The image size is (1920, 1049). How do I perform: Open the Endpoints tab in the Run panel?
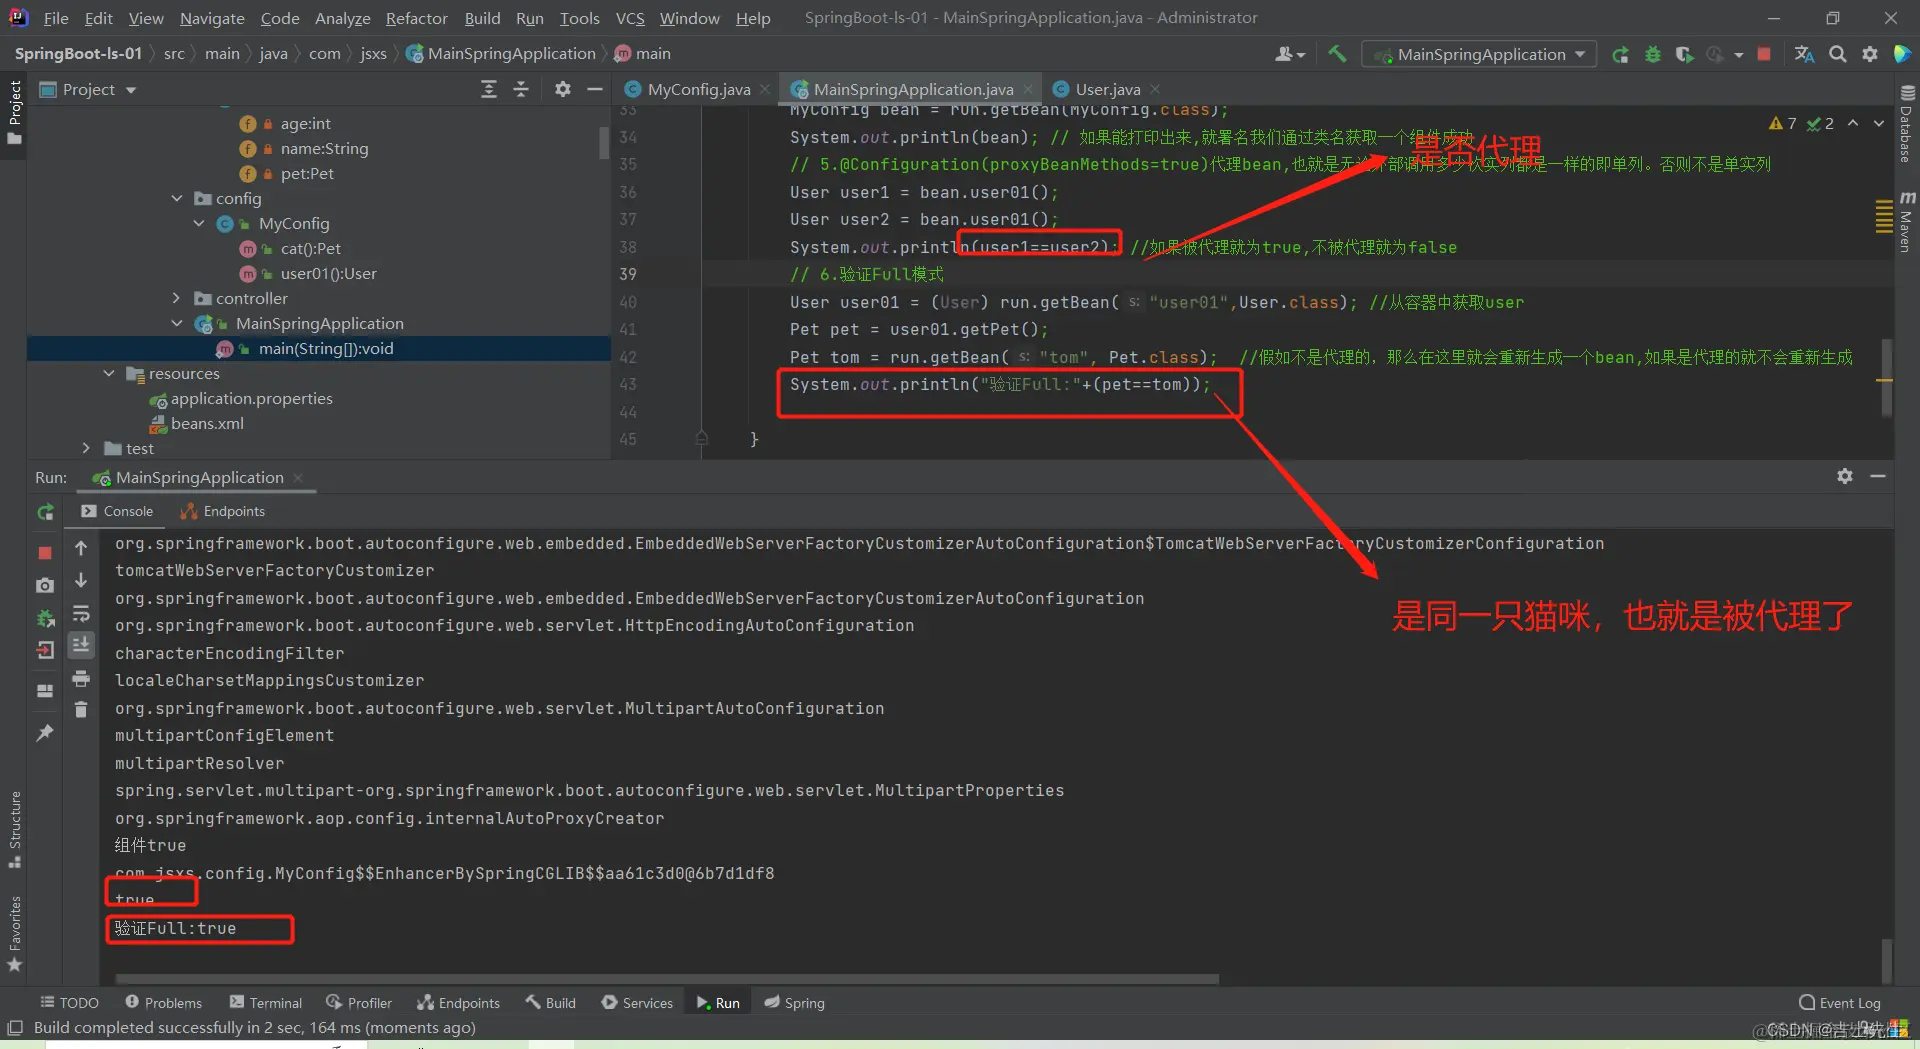pos(223,511)
